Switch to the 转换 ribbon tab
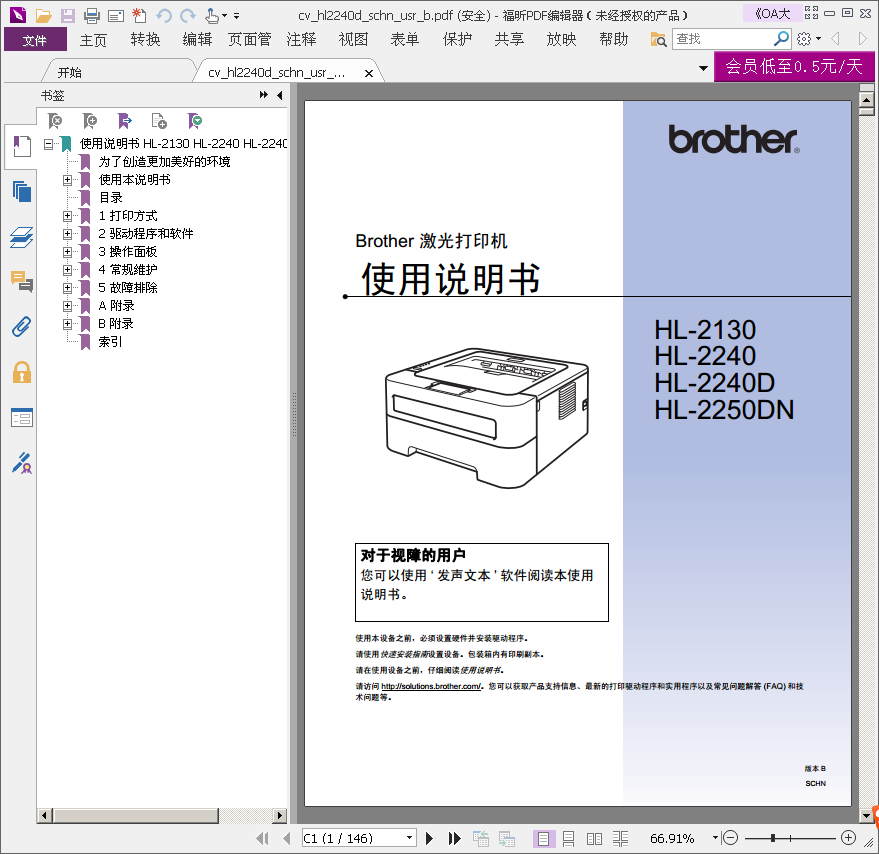 coord(145,40)
